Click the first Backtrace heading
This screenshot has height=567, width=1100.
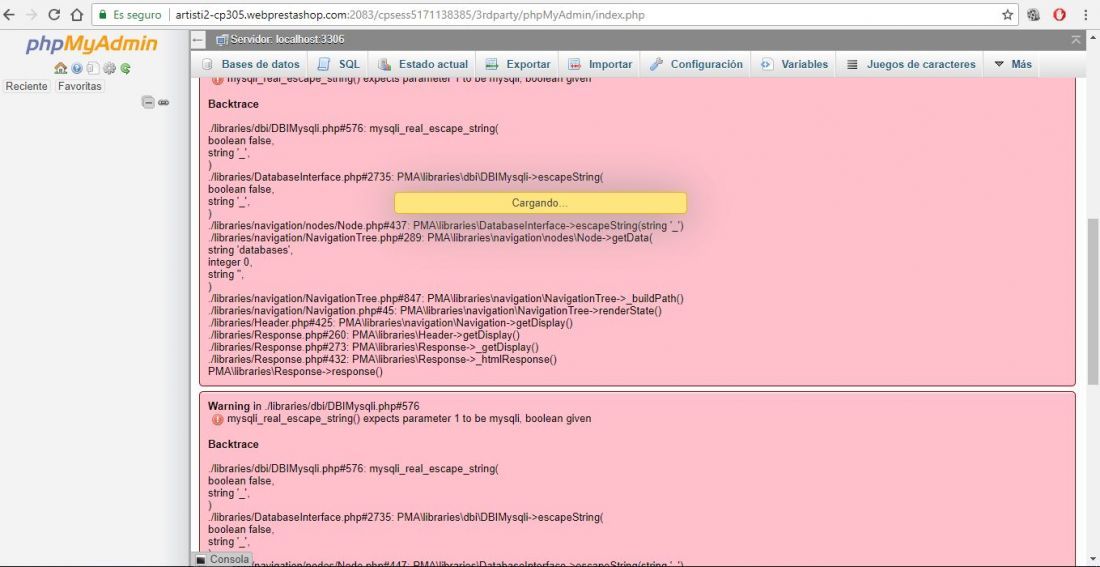click(x=234, y=104)
